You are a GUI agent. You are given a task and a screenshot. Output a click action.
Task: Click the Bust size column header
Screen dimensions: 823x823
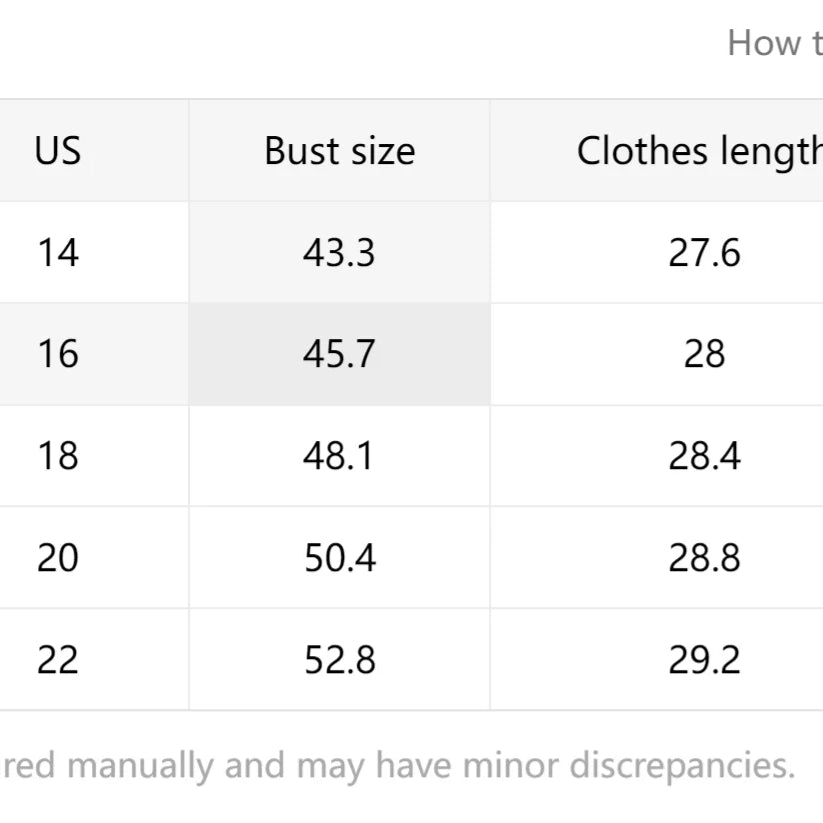(339, 151)
